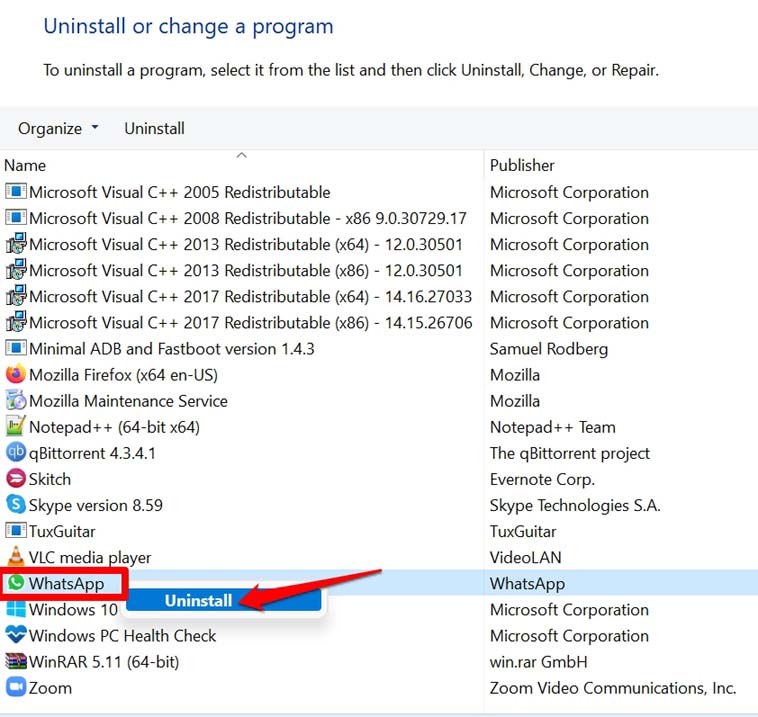758x717 pixels.
Task: Select Visual C++ 2013 Redistributable (x86) 12.0.30501
Action: (246, 271)
